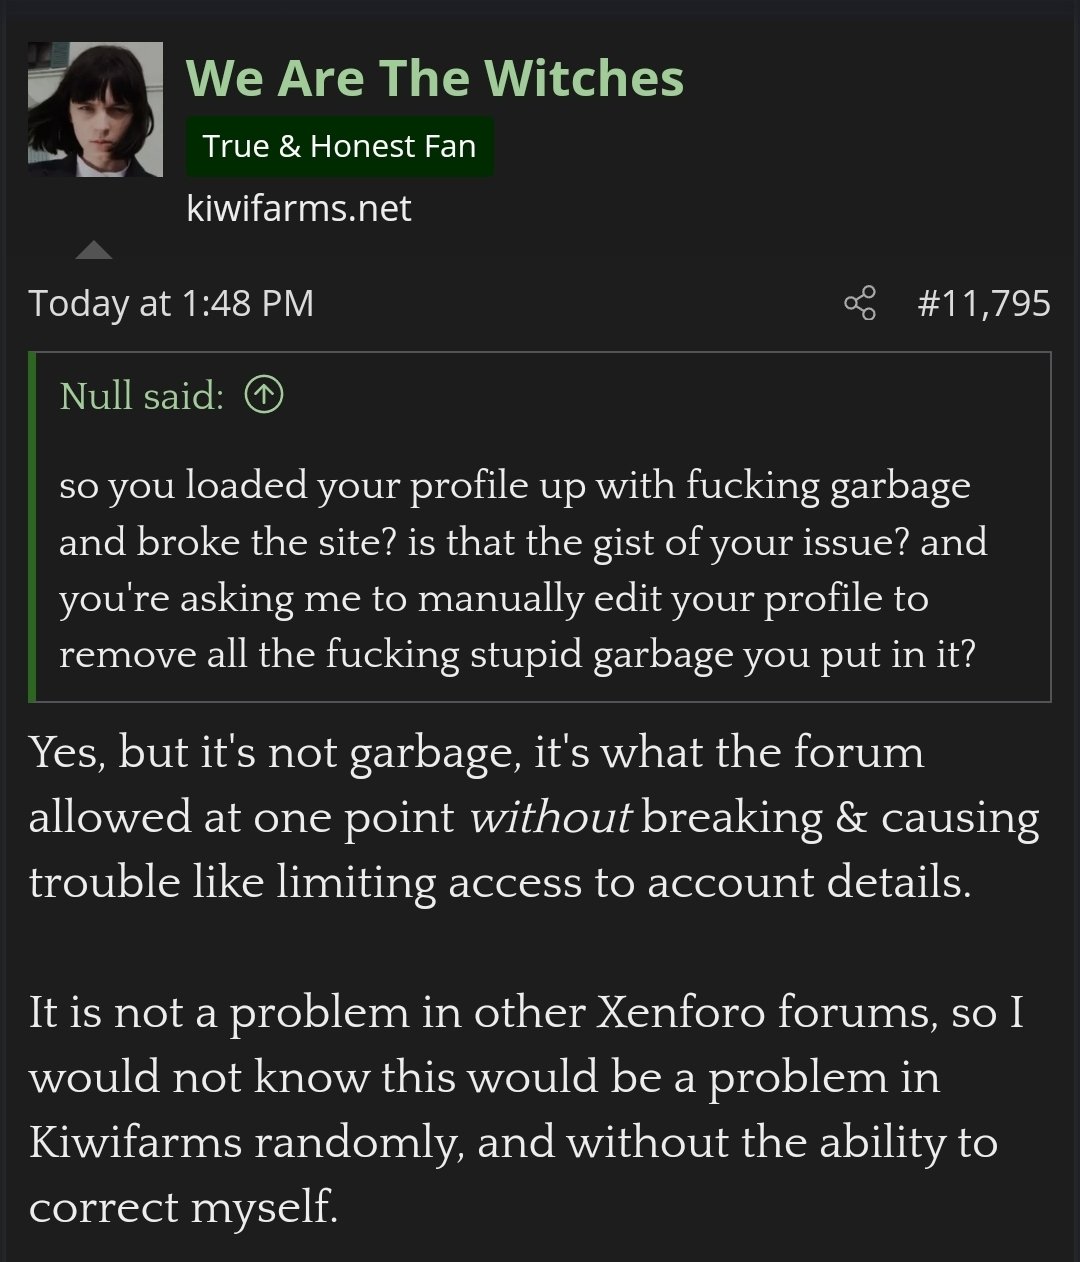Jump to Null's original post via arrow icon
Screen dimensions: 1080x1262
[264, 397]
